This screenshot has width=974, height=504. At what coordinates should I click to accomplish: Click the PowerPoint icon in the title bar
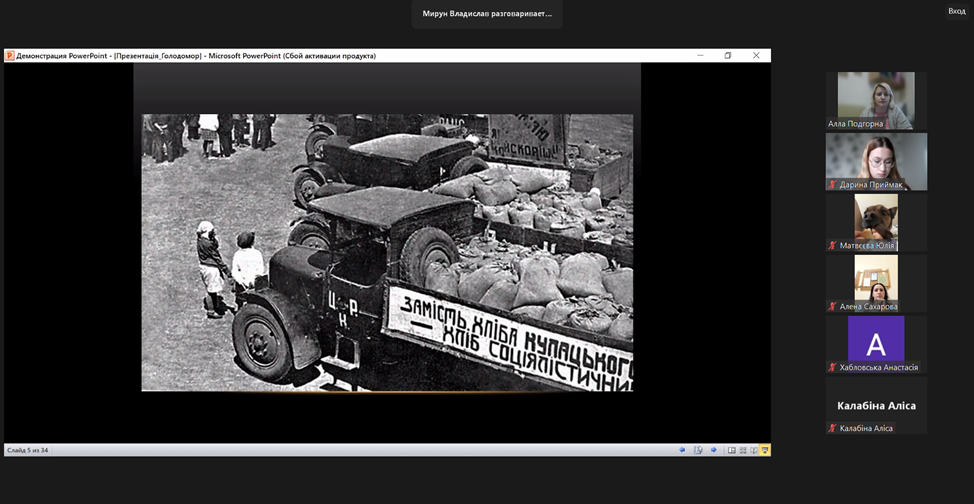pyautogui.click(x=10, y=56)
